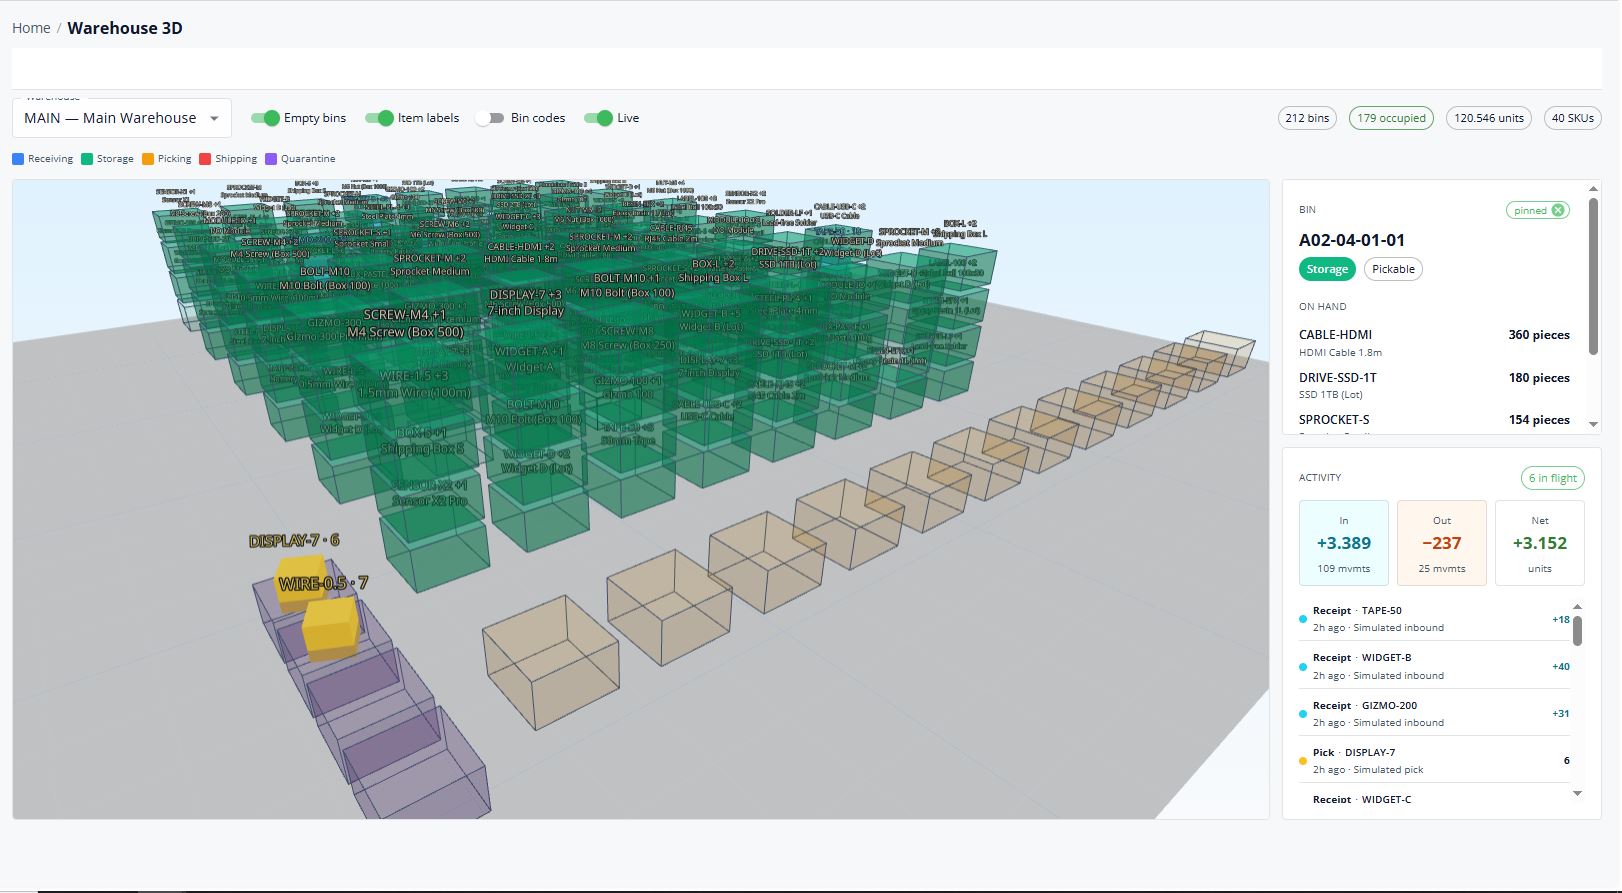This screenshot has height=893, width=1622.
Task: Enable the Bin codes switch
Action: 490,118
